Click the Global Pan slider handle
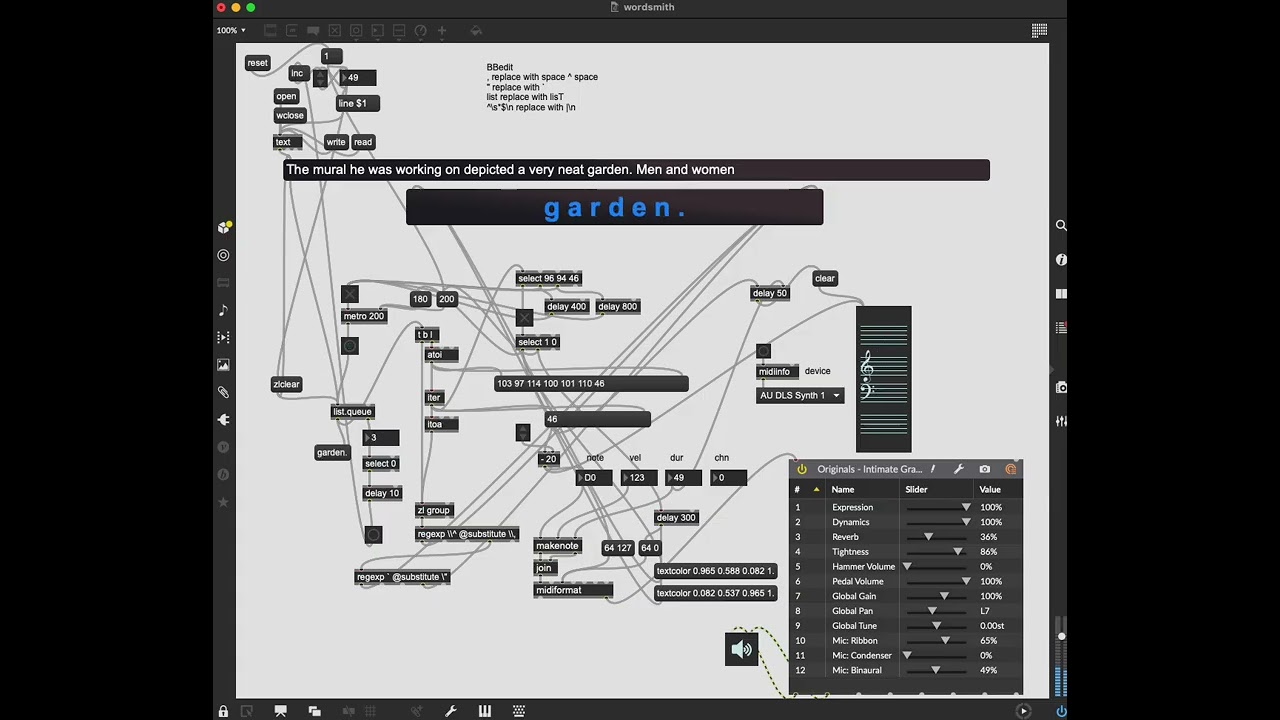This screenshot has width=1280, height=720. click(932, 611)
